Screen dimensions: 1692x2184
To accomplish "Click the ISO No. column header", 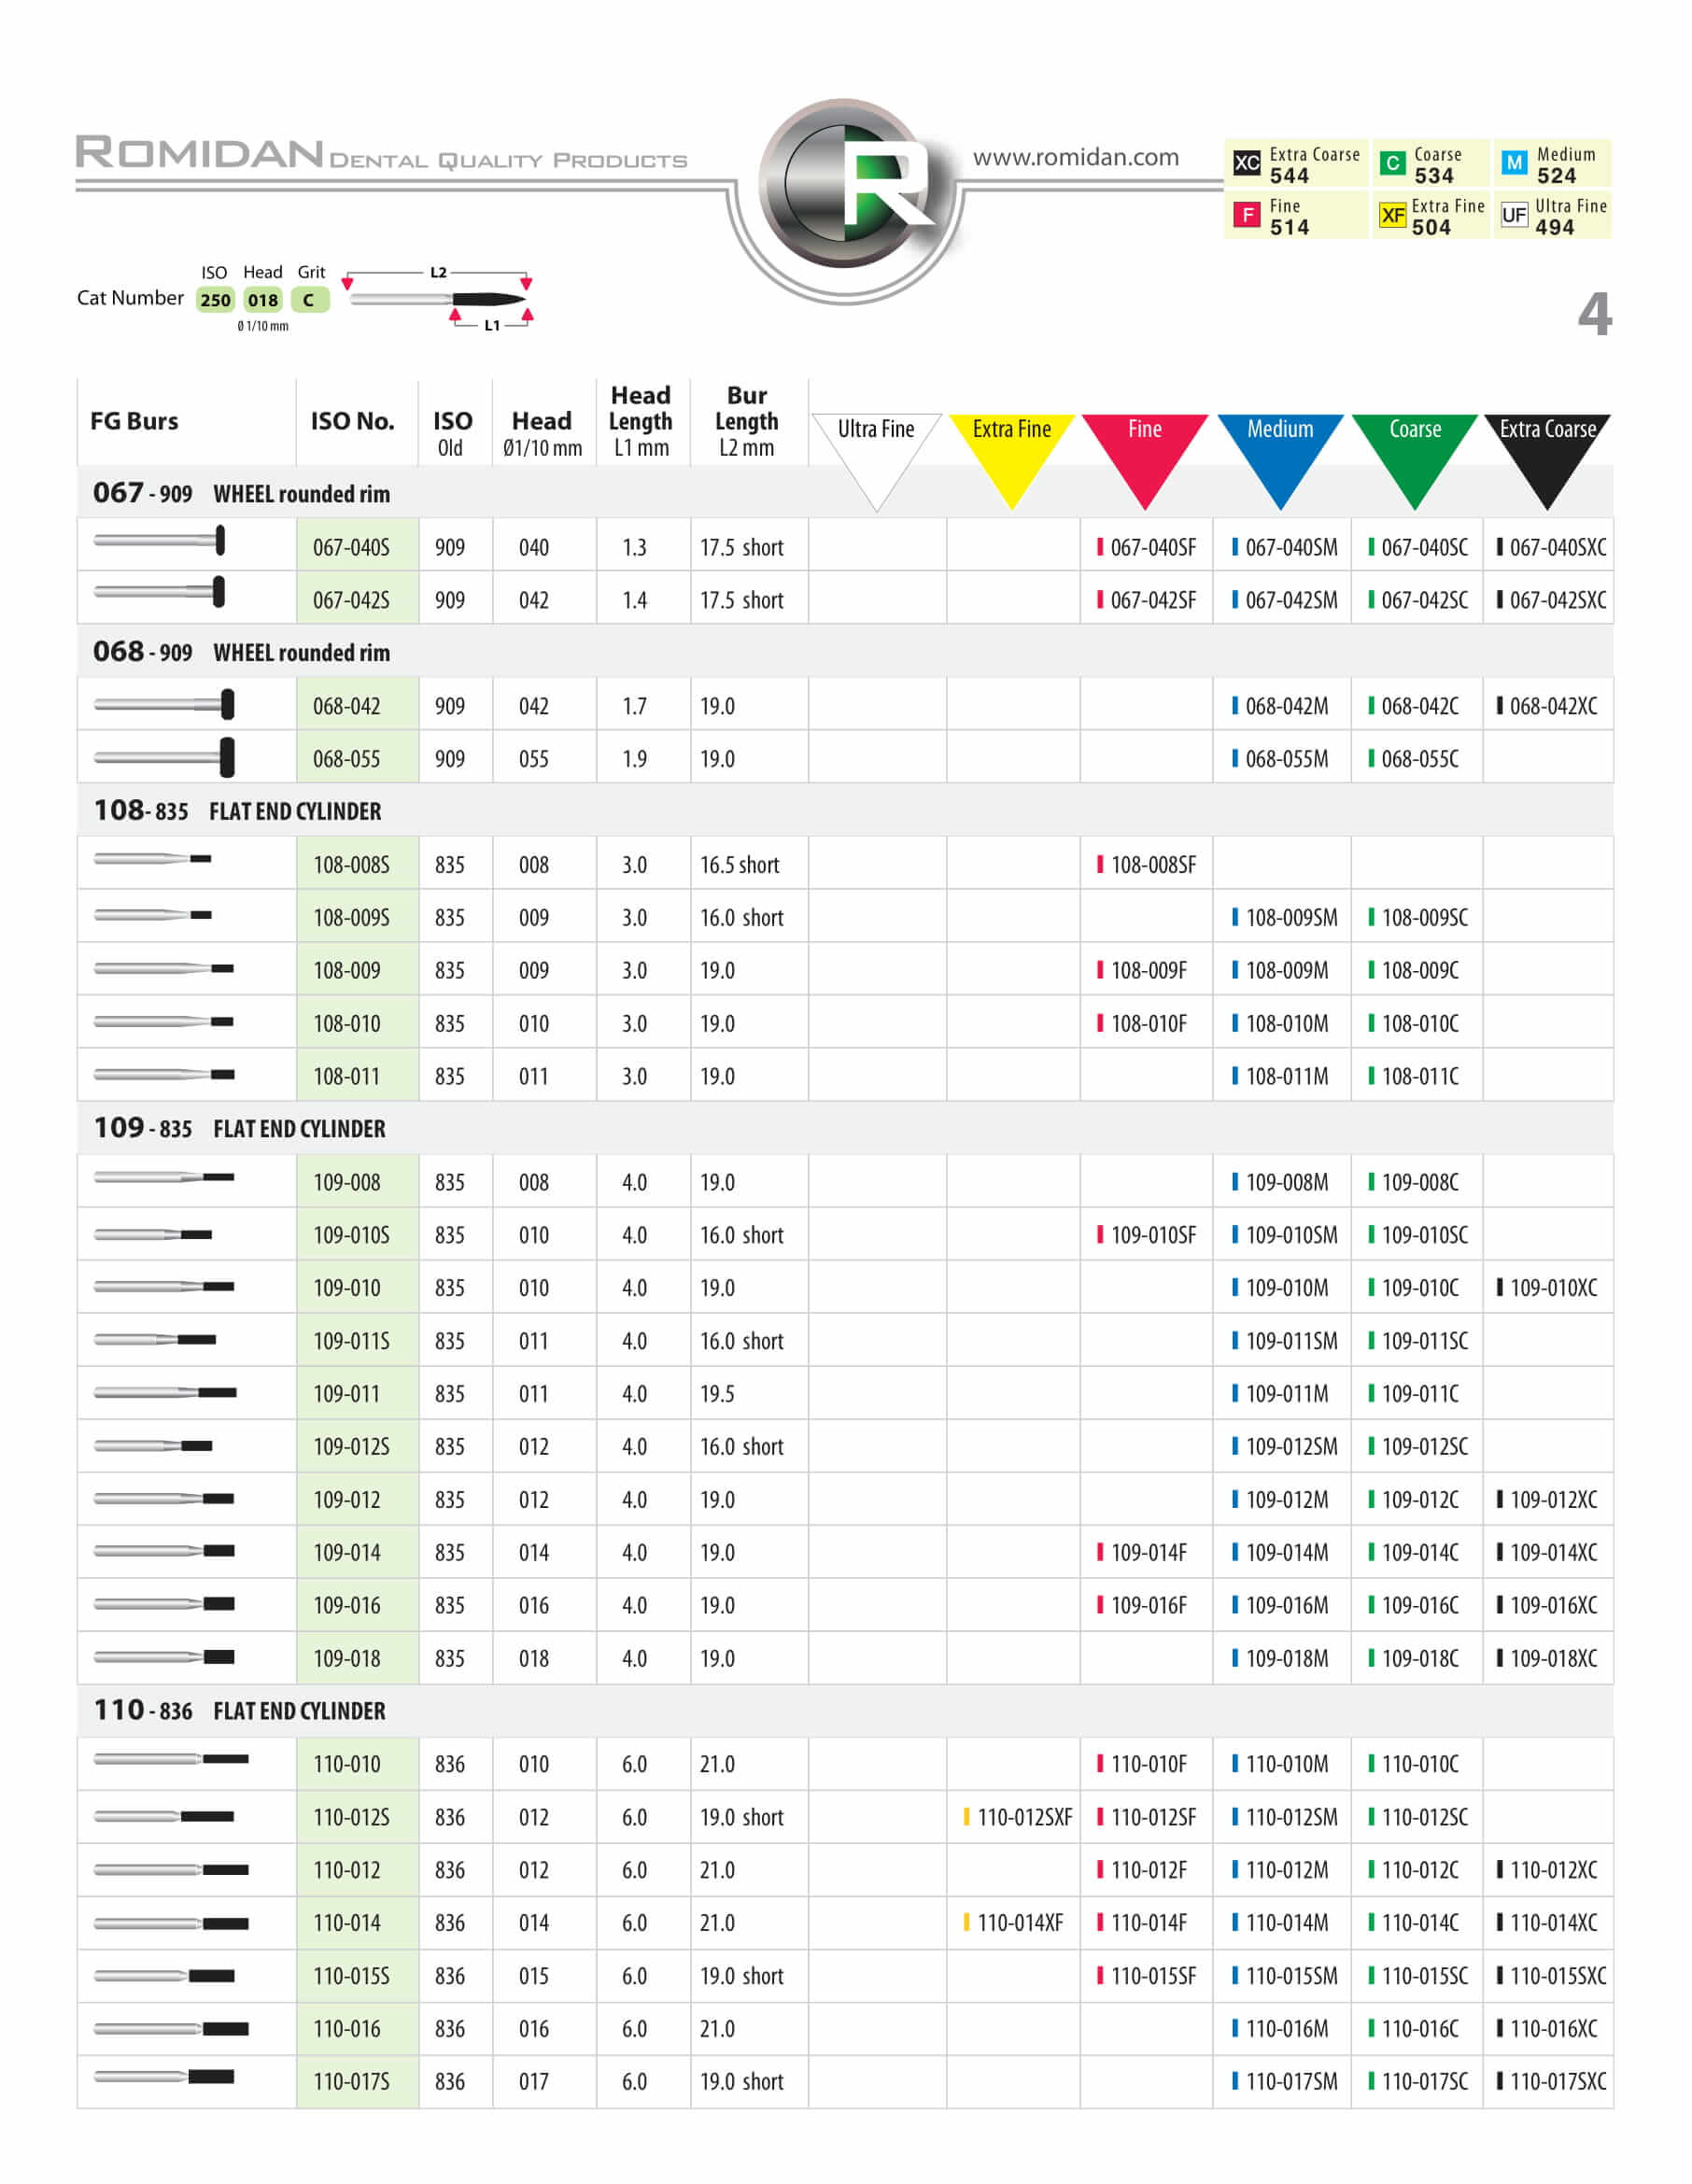I will coord(352,421).
